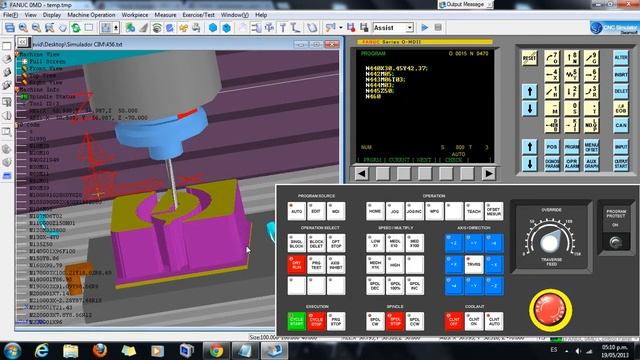Click the POS key on the keypad
640x360 pixels.
tap(551, 147)
